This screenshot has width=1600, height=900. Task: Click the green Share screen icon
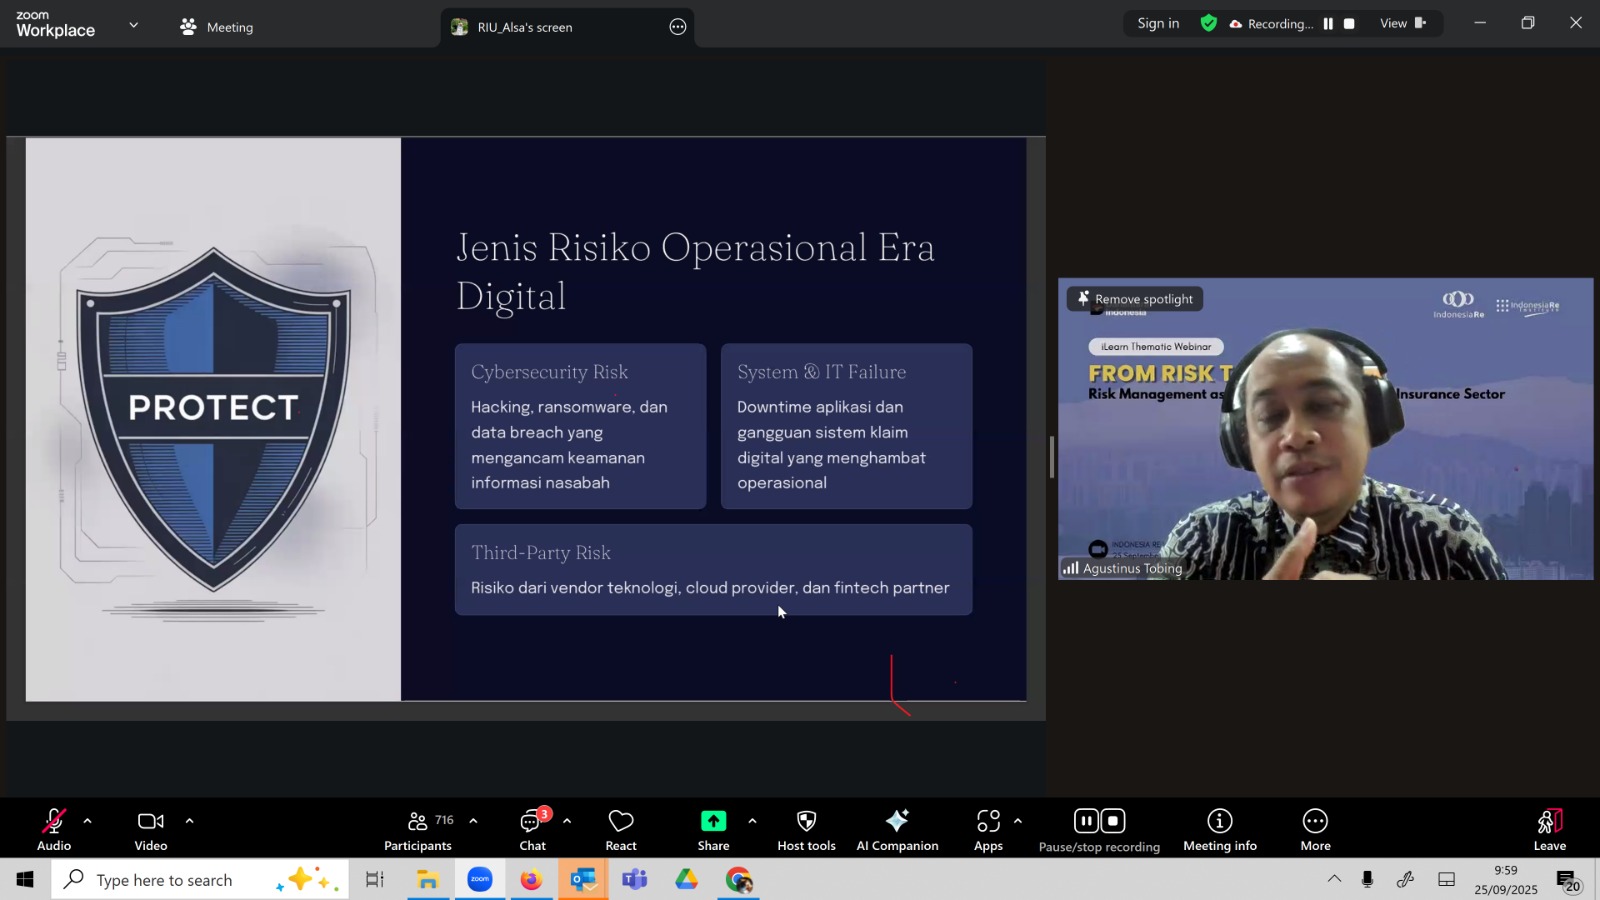click(x=713, y=821)
